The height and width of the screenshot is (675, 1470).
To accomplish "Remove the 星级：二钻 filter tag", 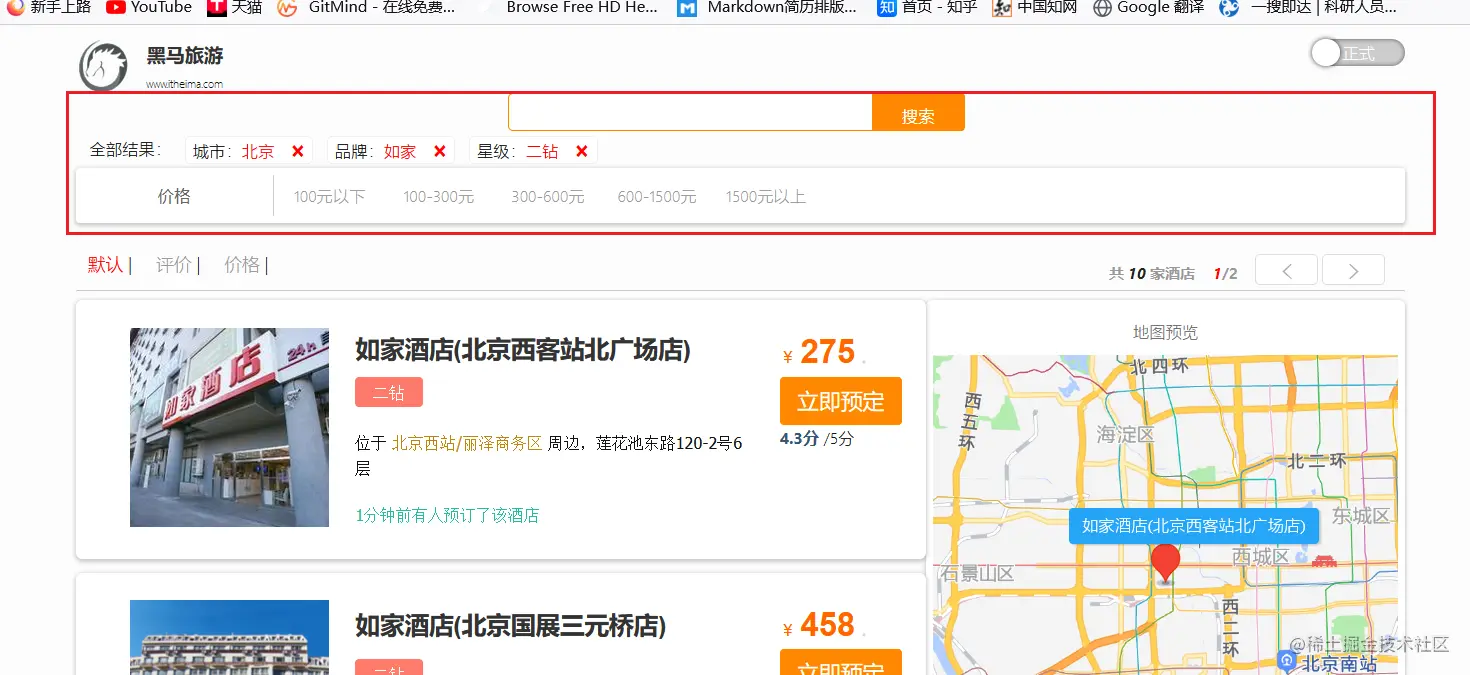I will coord(581,151).
